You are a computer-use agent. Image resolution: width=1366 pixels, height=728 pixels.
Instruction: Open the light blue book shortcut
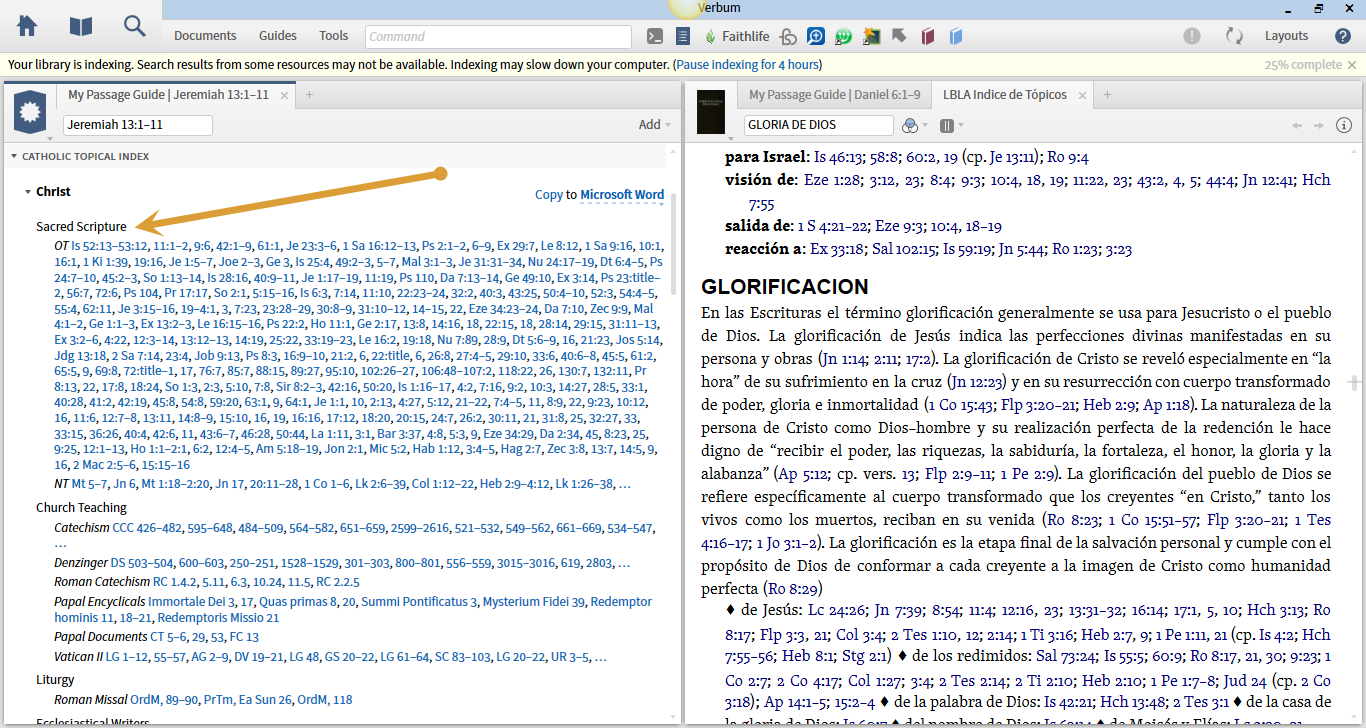point(956,37)
